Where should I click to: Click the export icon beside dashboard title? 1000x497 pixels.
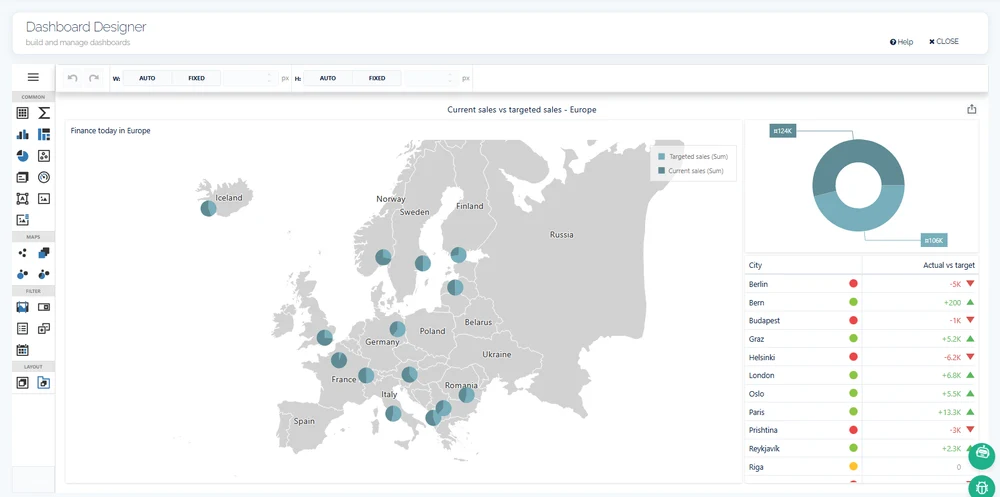[971, 109]
